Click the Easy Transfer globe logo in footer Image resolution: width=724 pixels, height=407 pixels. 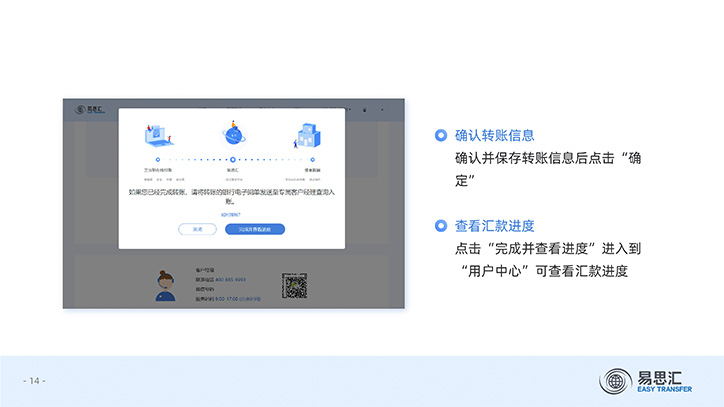pos(615,381)
